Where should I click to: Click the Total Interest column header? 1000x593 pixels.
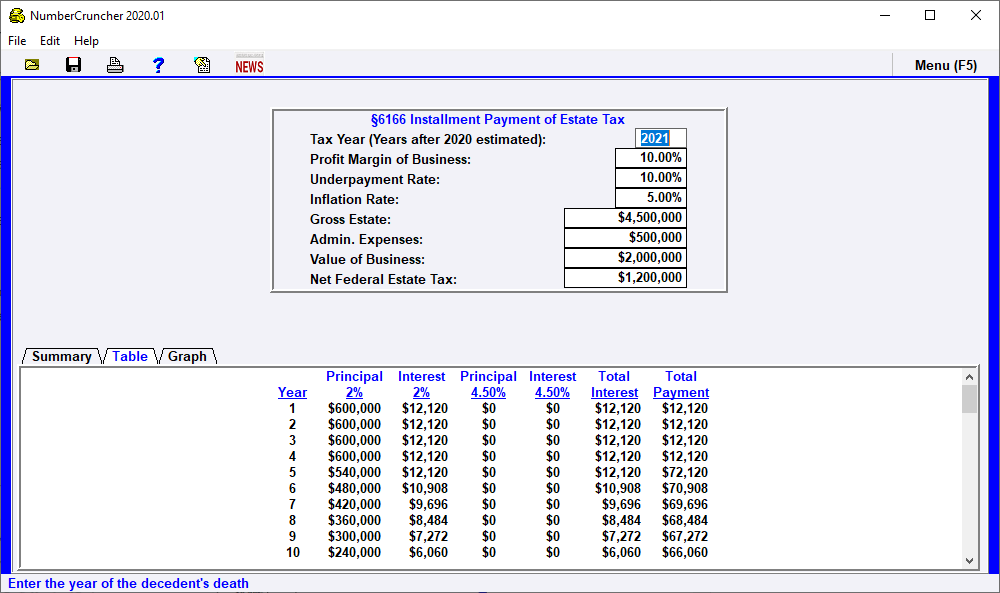(614, 384)
